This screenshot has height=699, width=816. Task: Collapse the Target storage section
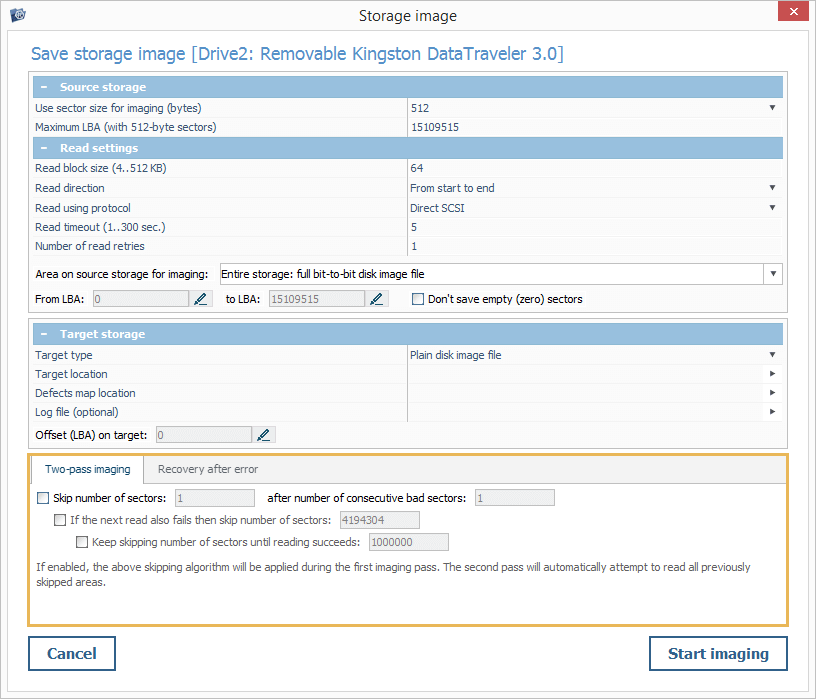tap(45, 334)
